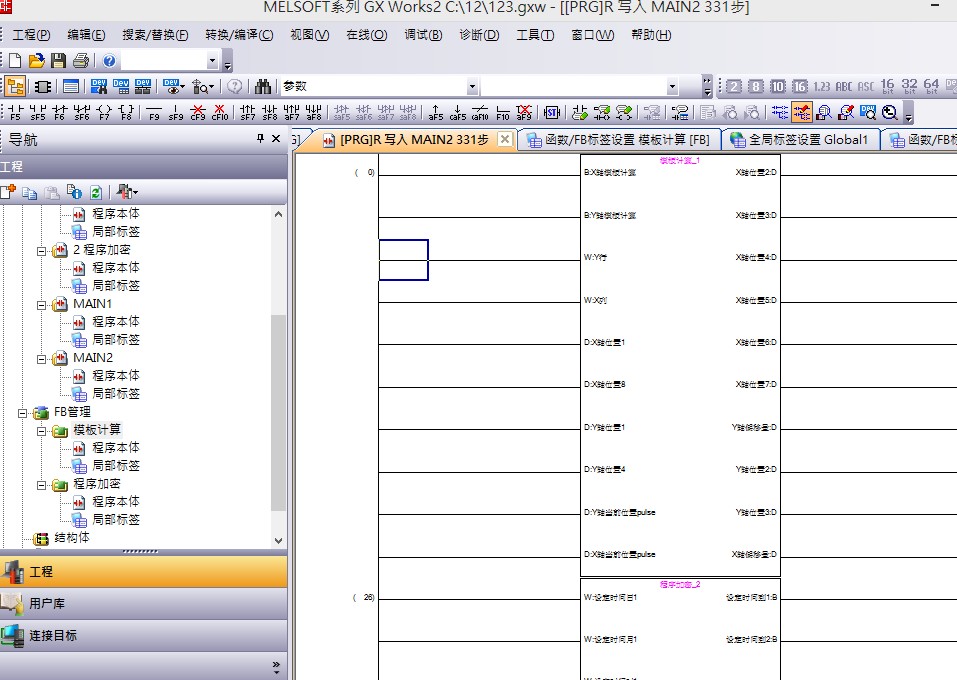
Task: Click navigation tree vertical scrollbar down arrow
Action: coord(278,540)
